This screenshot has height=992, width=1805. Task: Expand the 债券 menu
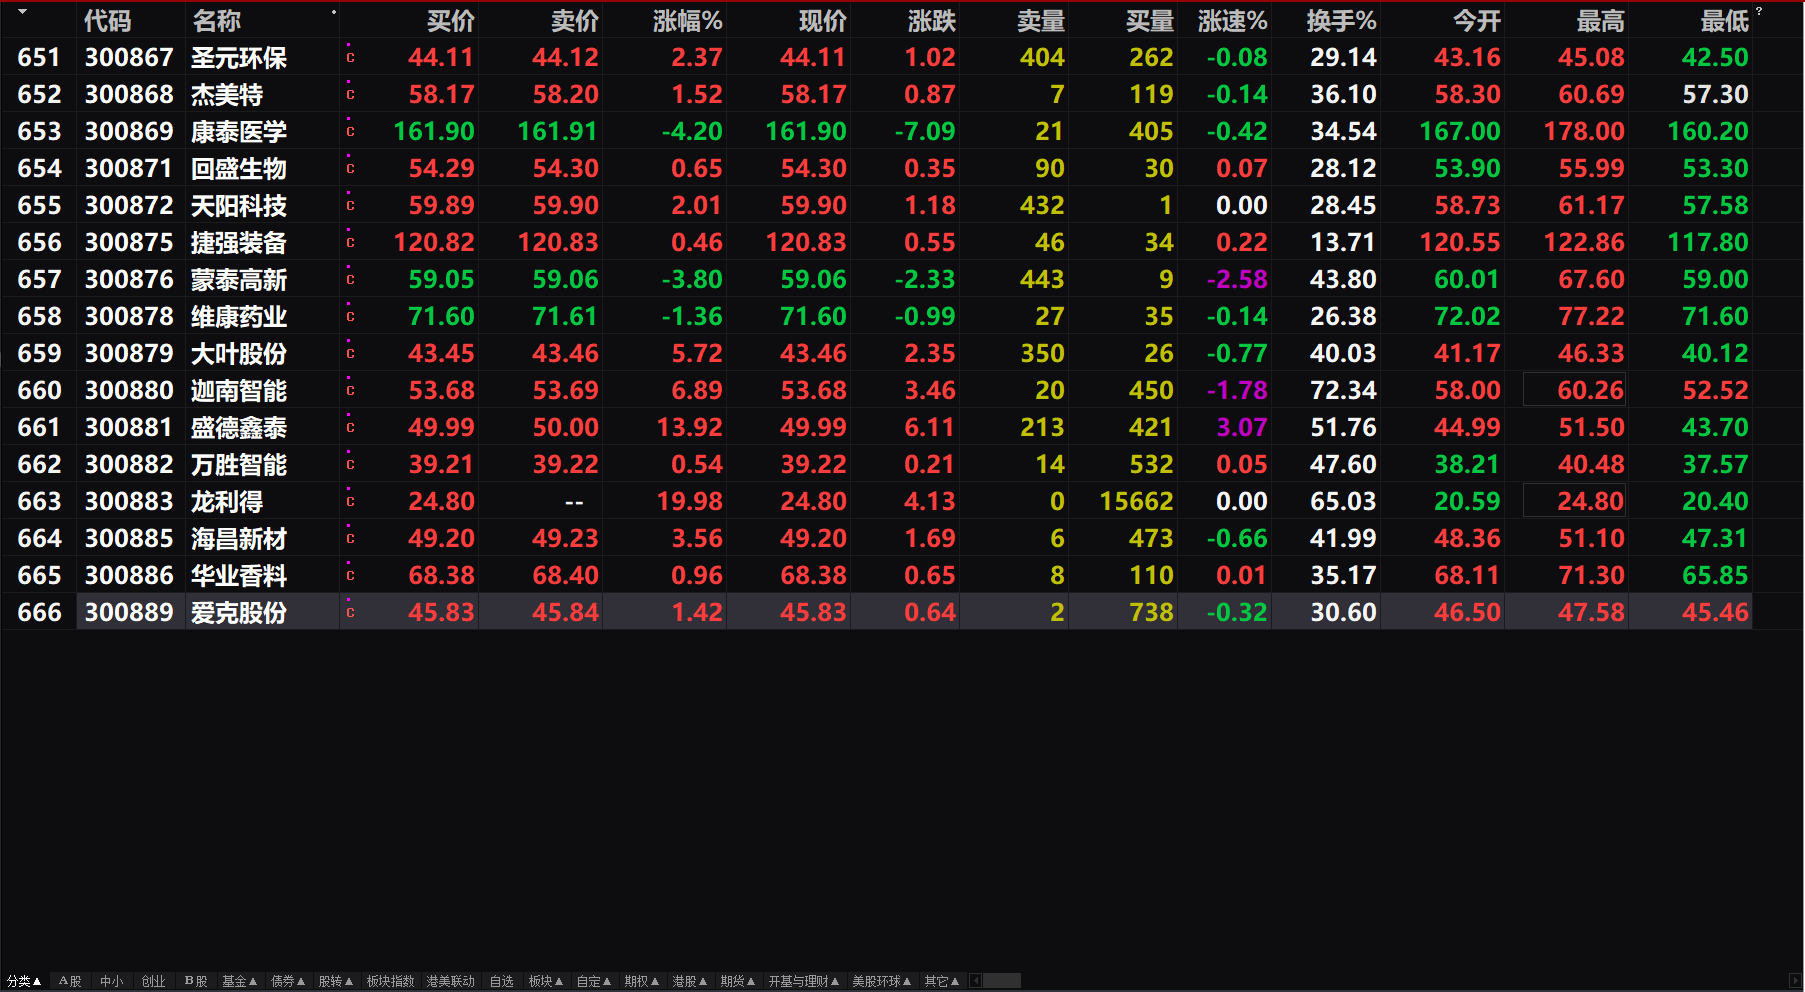click(288, 981)
